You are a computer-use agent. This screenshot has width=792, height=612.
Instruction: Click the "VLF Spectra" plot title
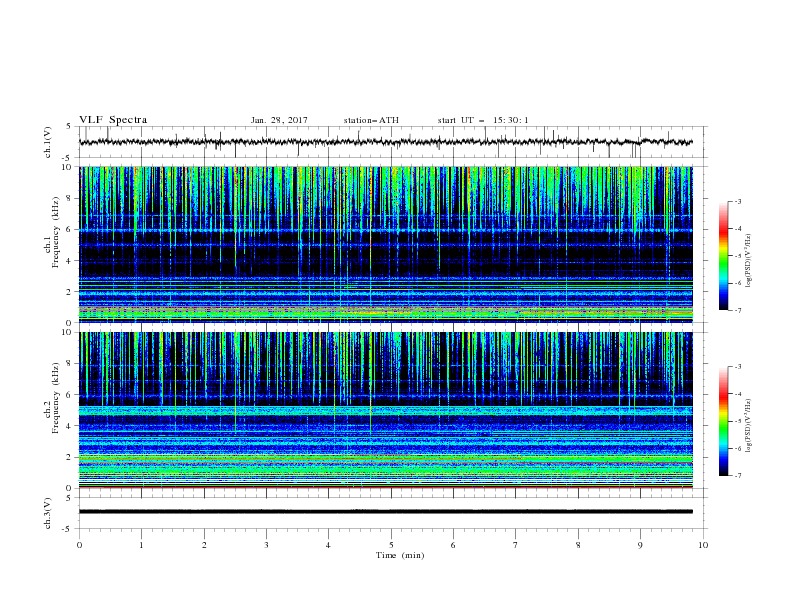click(x=113, y=120)
